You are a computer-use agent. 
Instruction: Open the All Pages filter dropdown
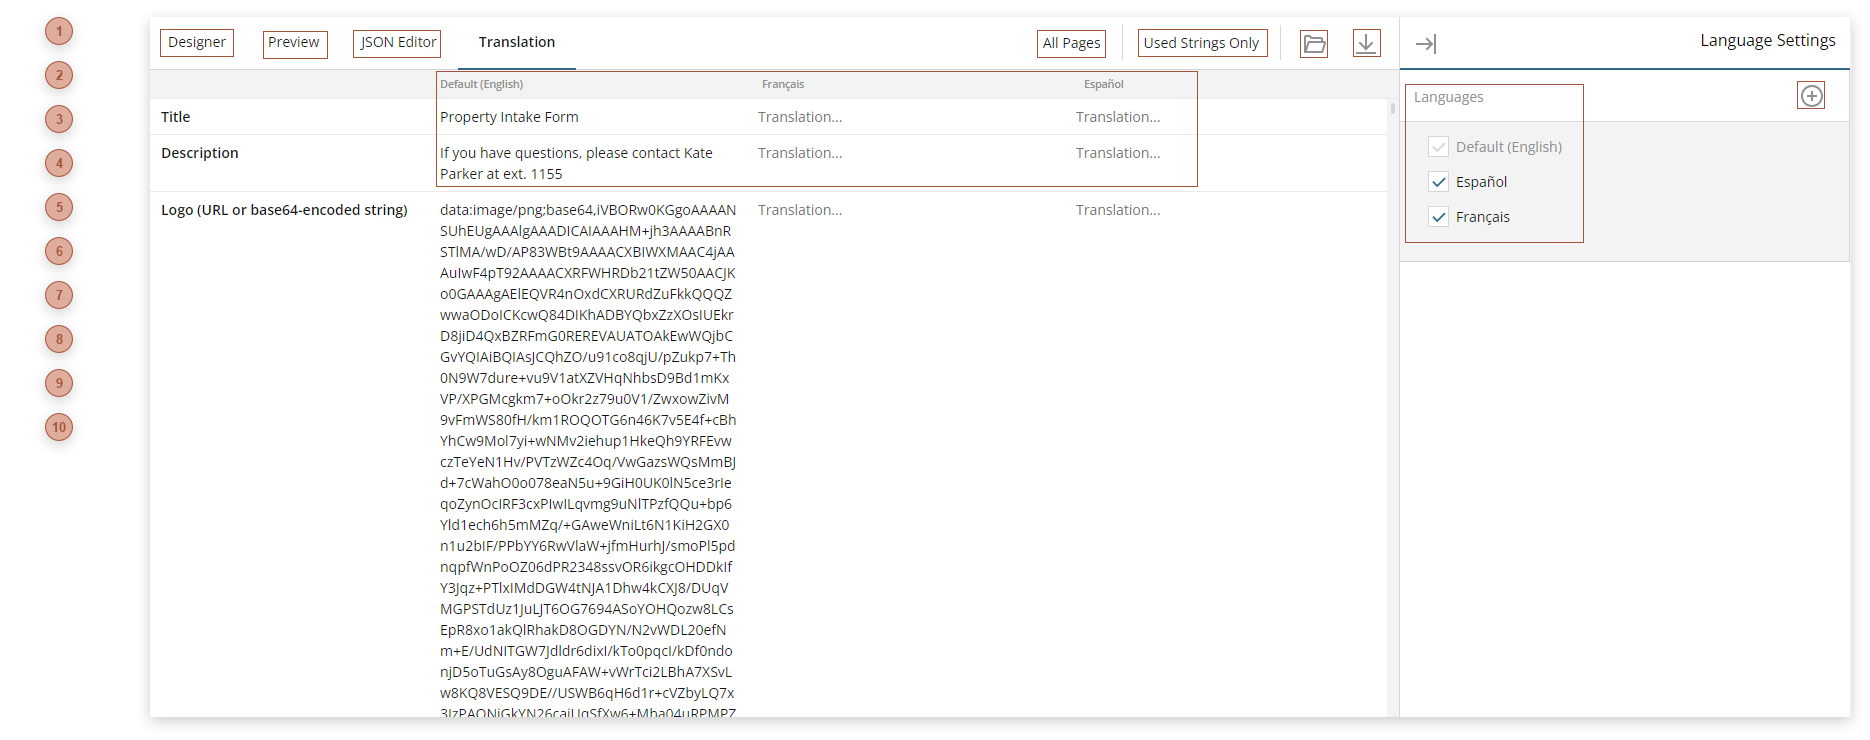coord(1071,43)
